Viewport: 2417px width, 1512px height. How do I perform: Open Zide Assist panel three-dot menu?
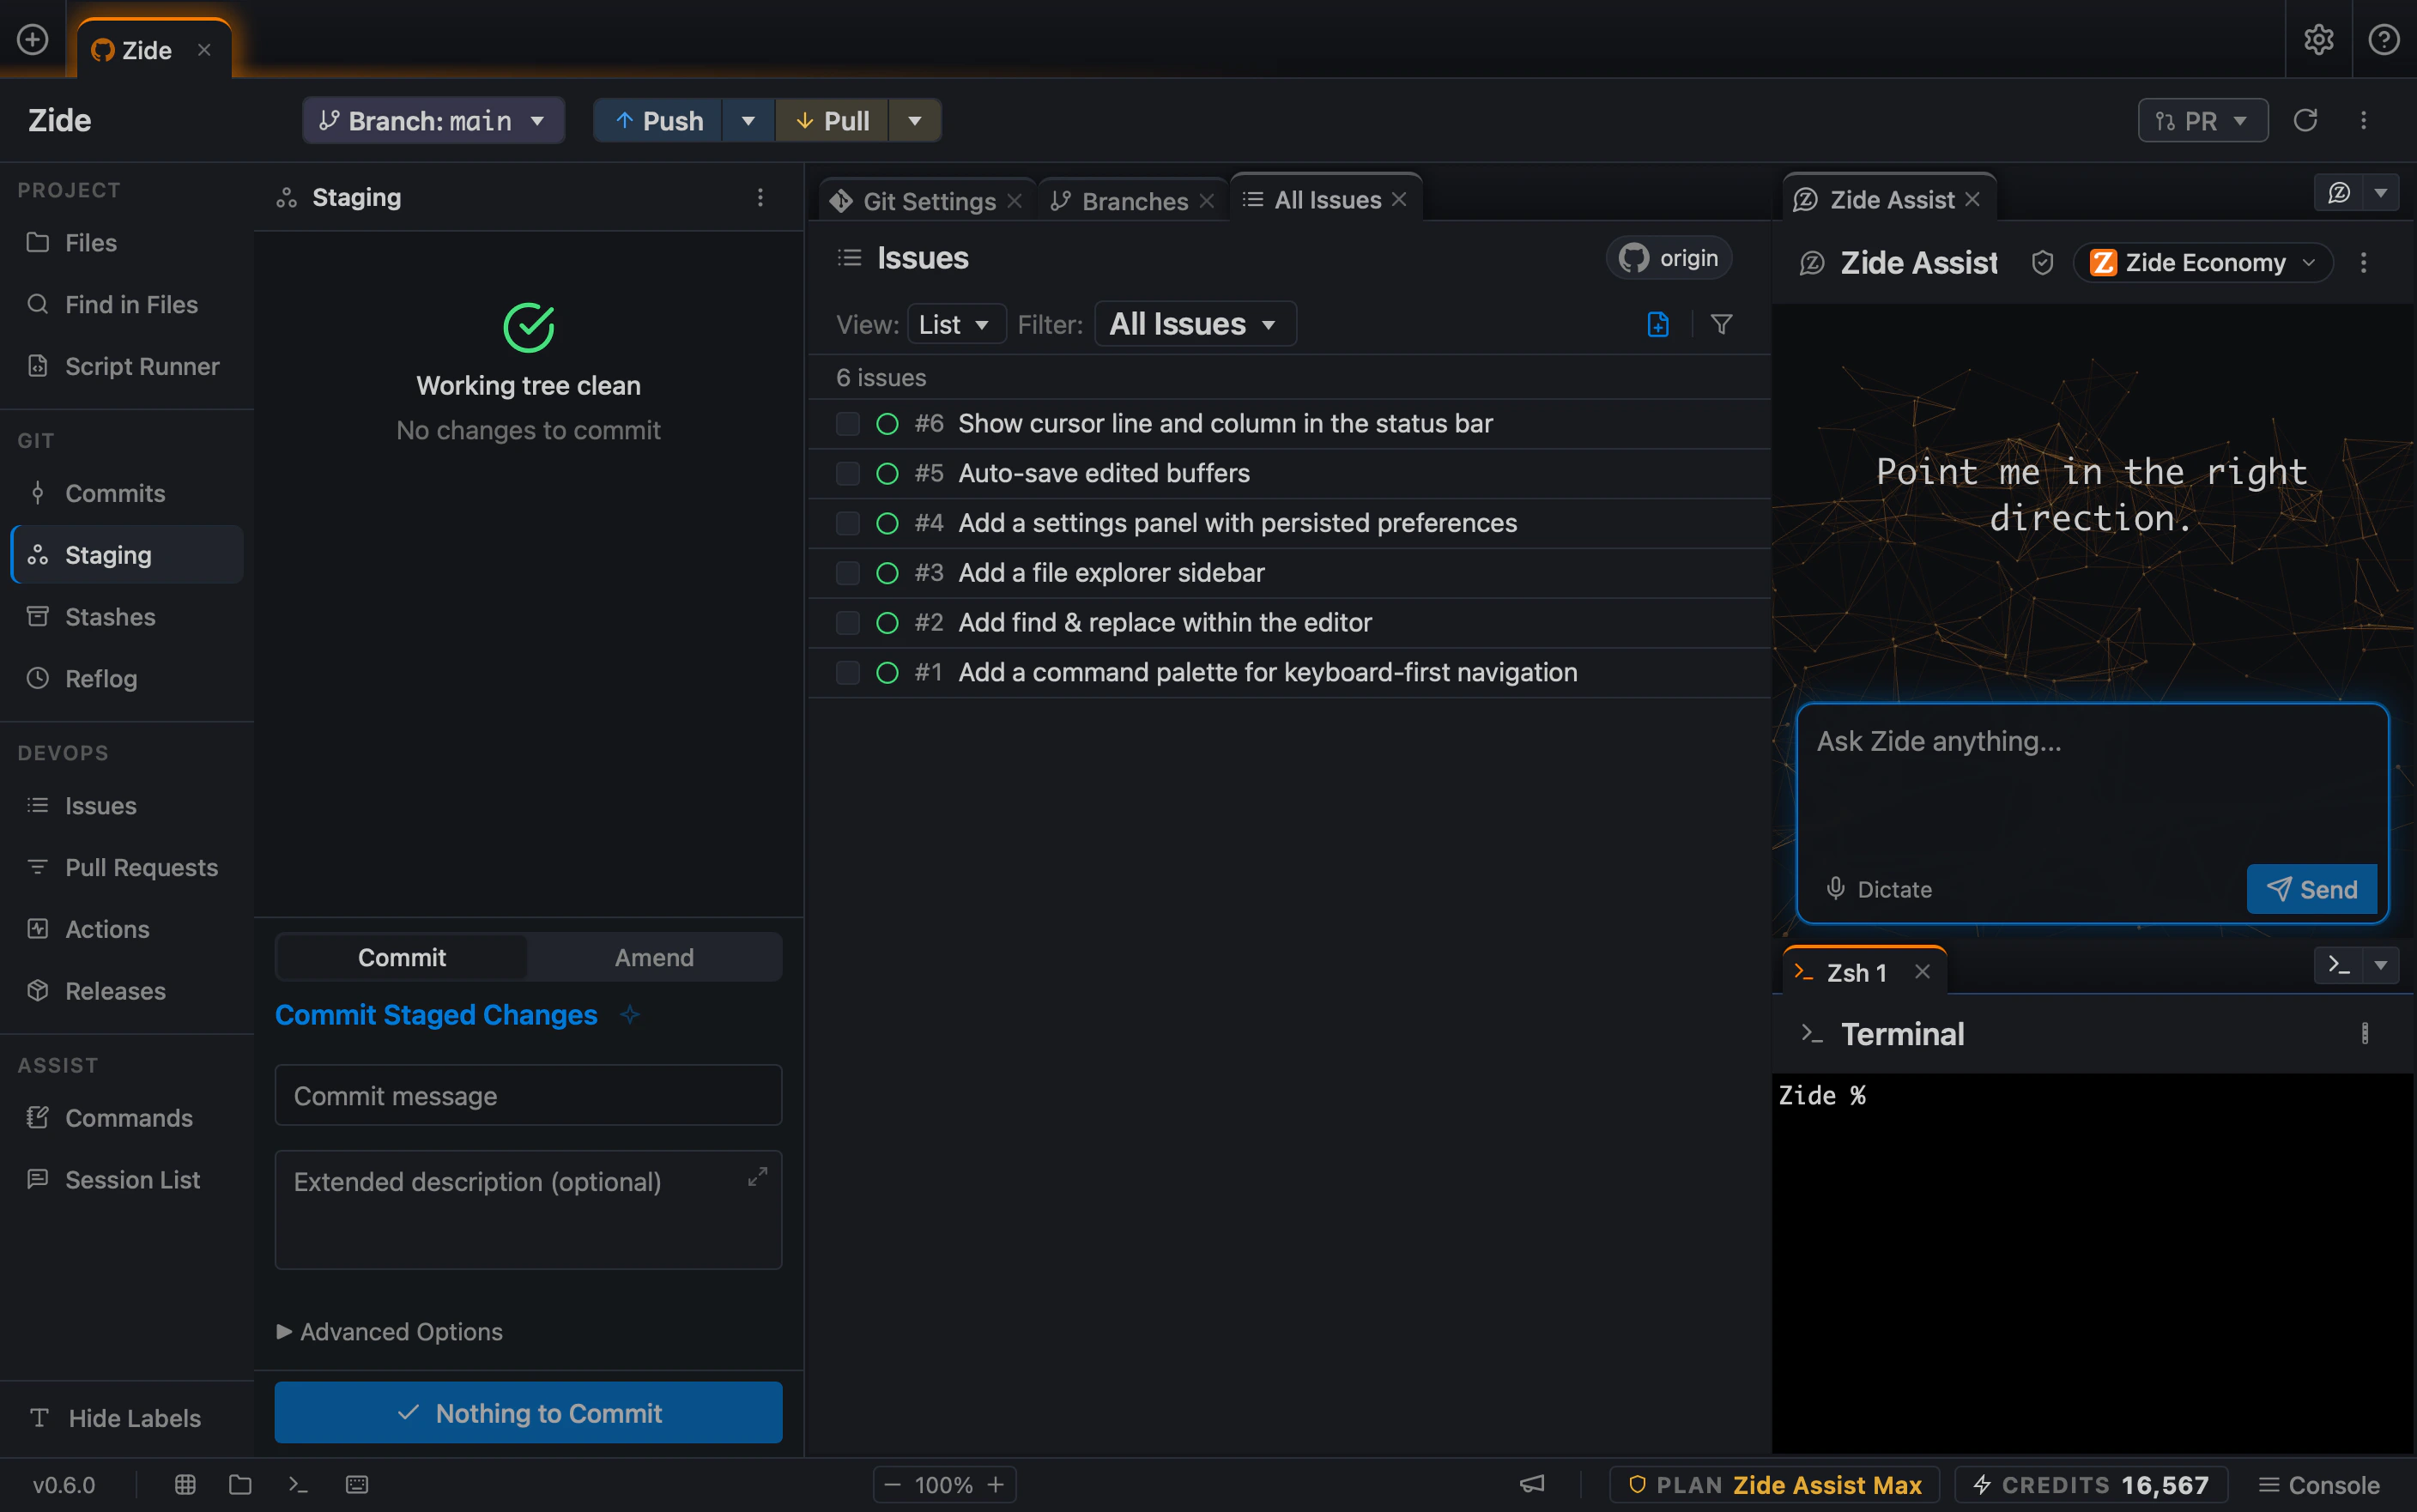point(2363,262)
